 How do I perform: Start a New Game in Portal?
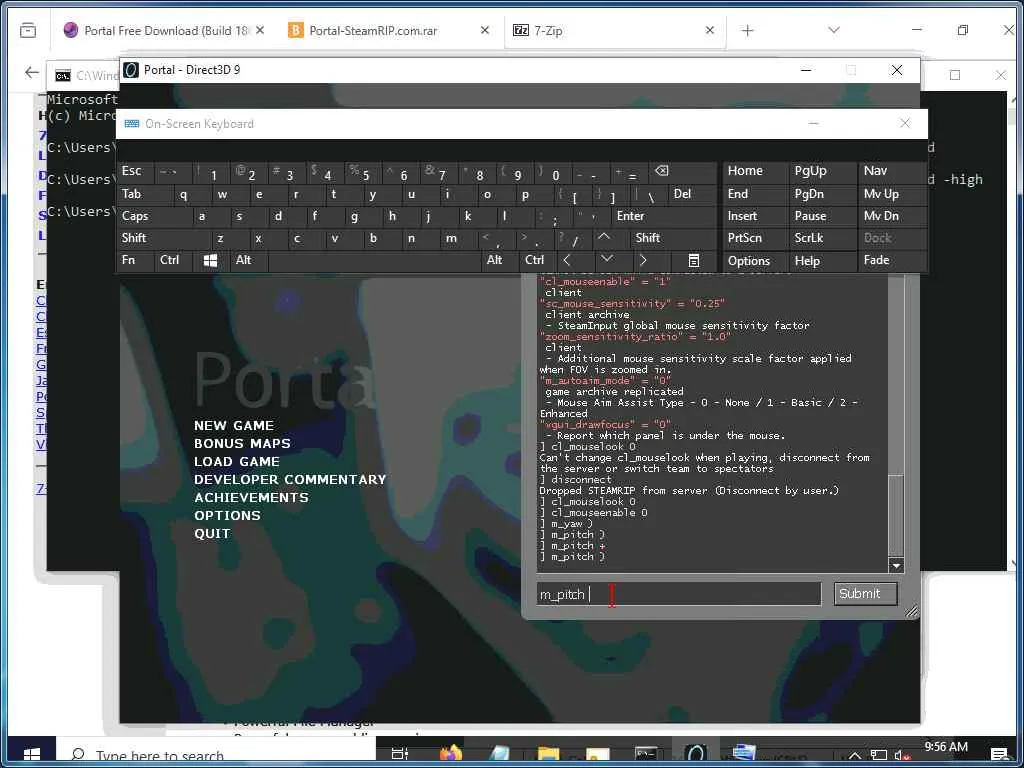(233, 426)
